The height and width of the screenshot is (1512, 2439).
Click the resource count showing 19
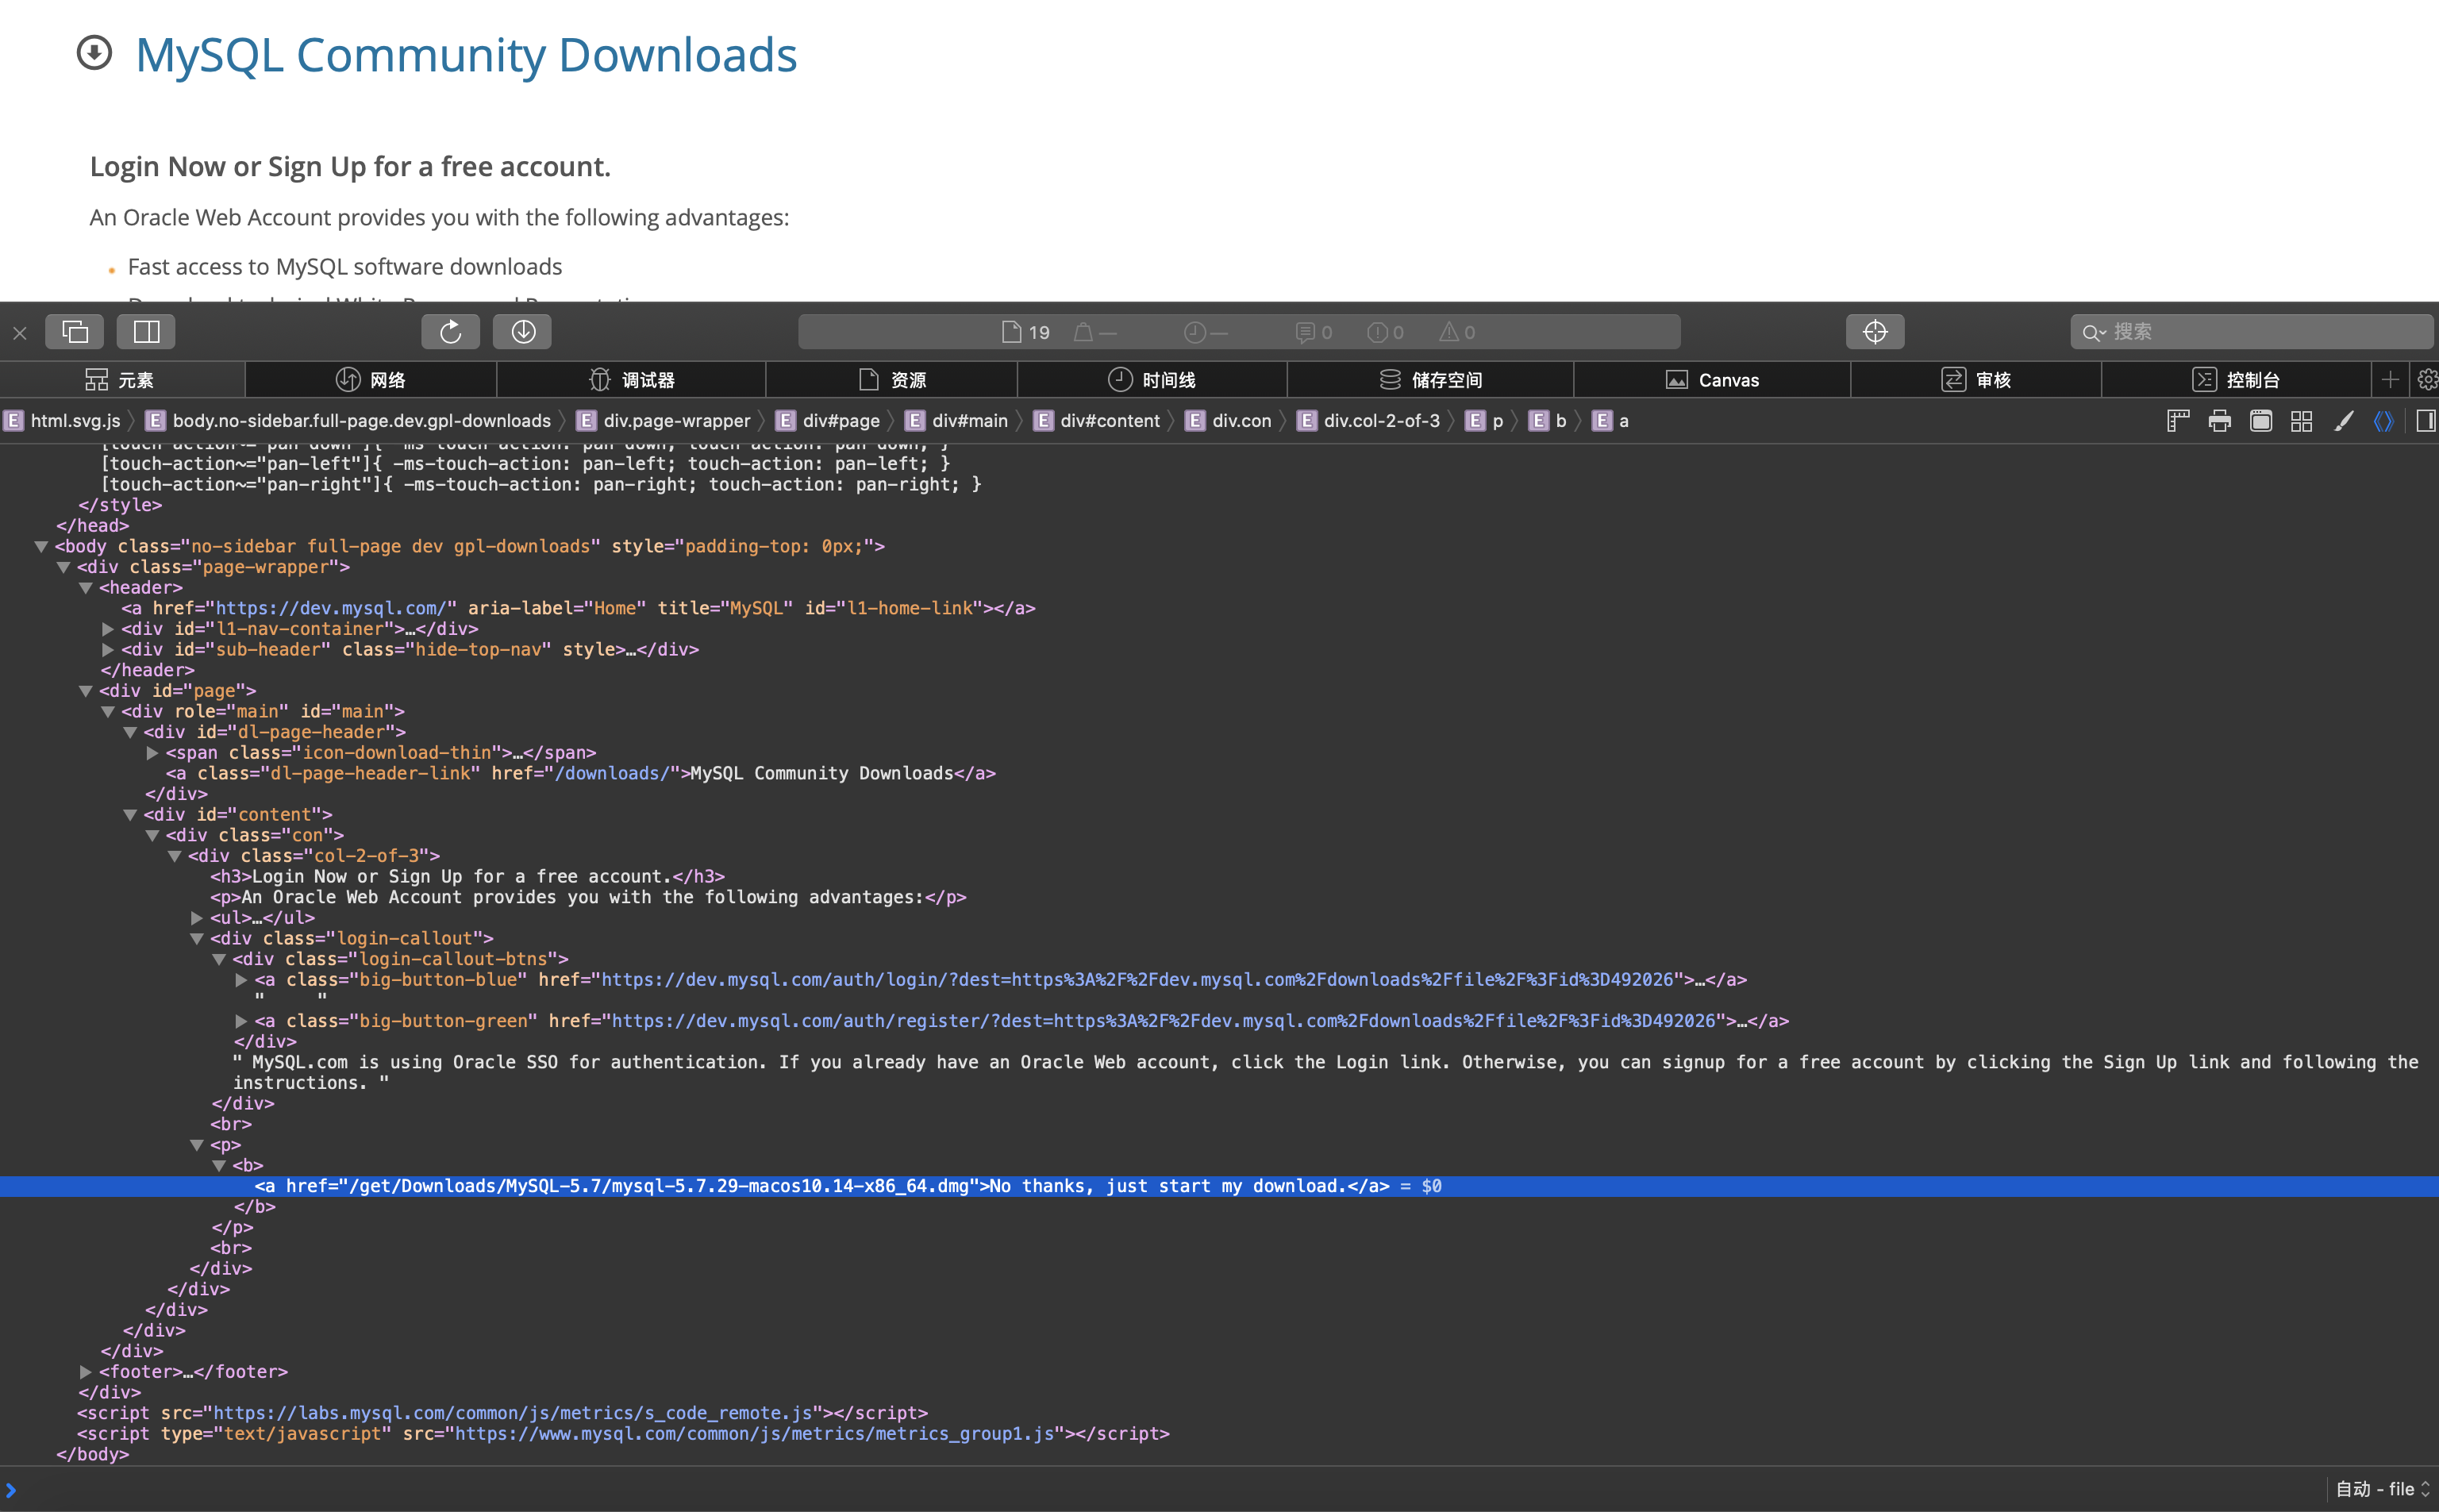point(1026,332)
